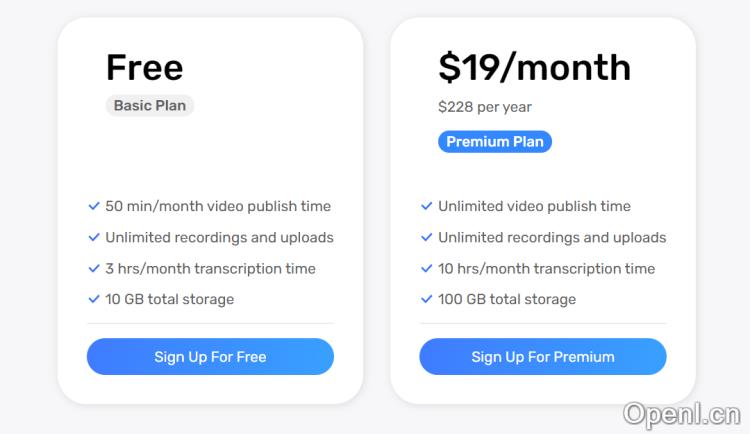Image resolution: width=750 pixels, height=434 pixels.
Task: Click the Free plan heading
Action: click(x=144, y=67)
